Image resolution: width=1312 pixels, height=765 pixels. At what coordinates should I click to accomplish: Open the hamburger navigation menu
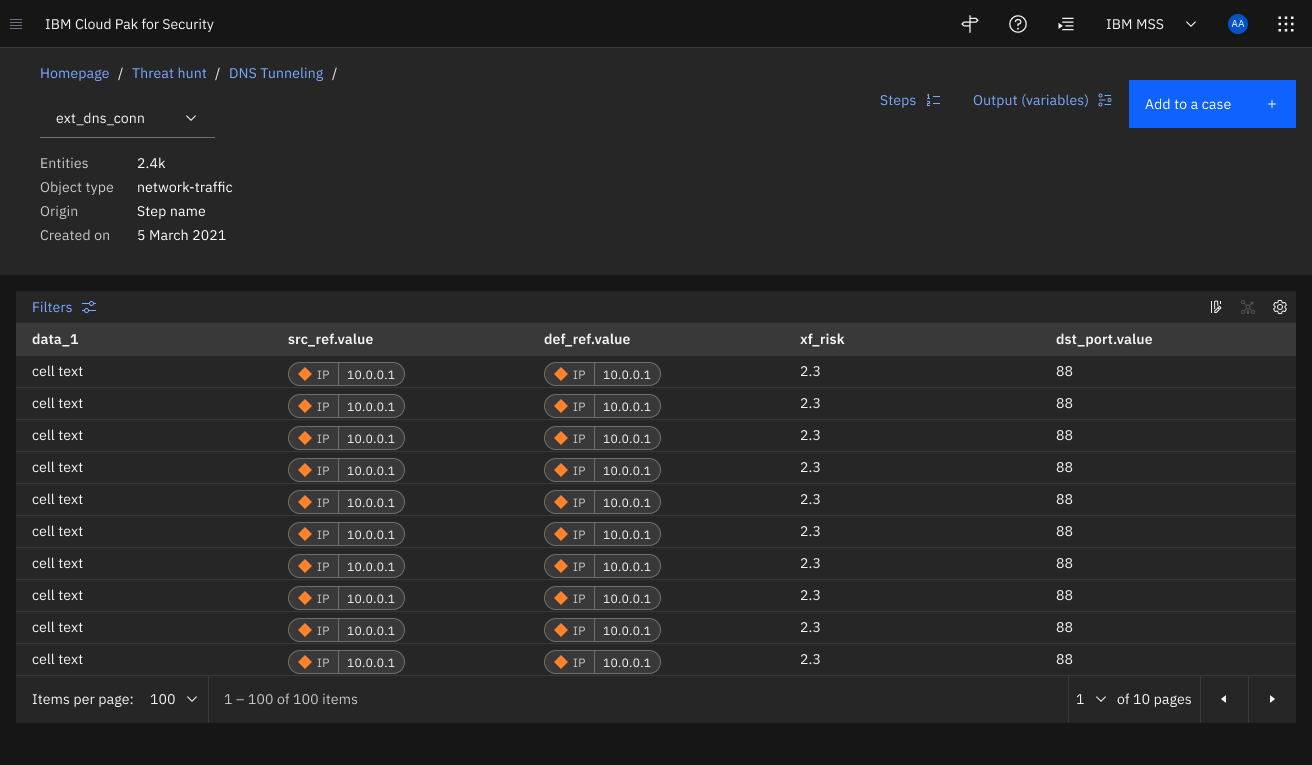tap(16, 24)
